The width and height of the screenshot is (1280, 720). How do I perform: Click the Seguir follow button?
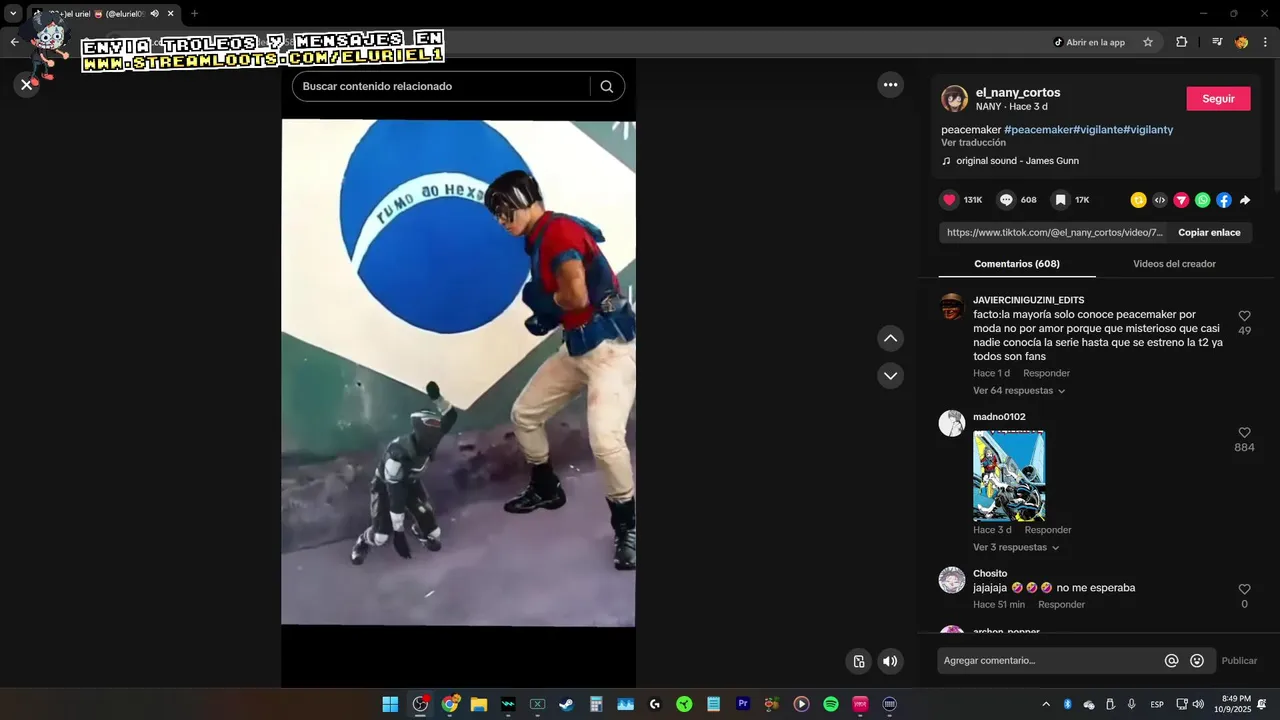(1218, 99)
